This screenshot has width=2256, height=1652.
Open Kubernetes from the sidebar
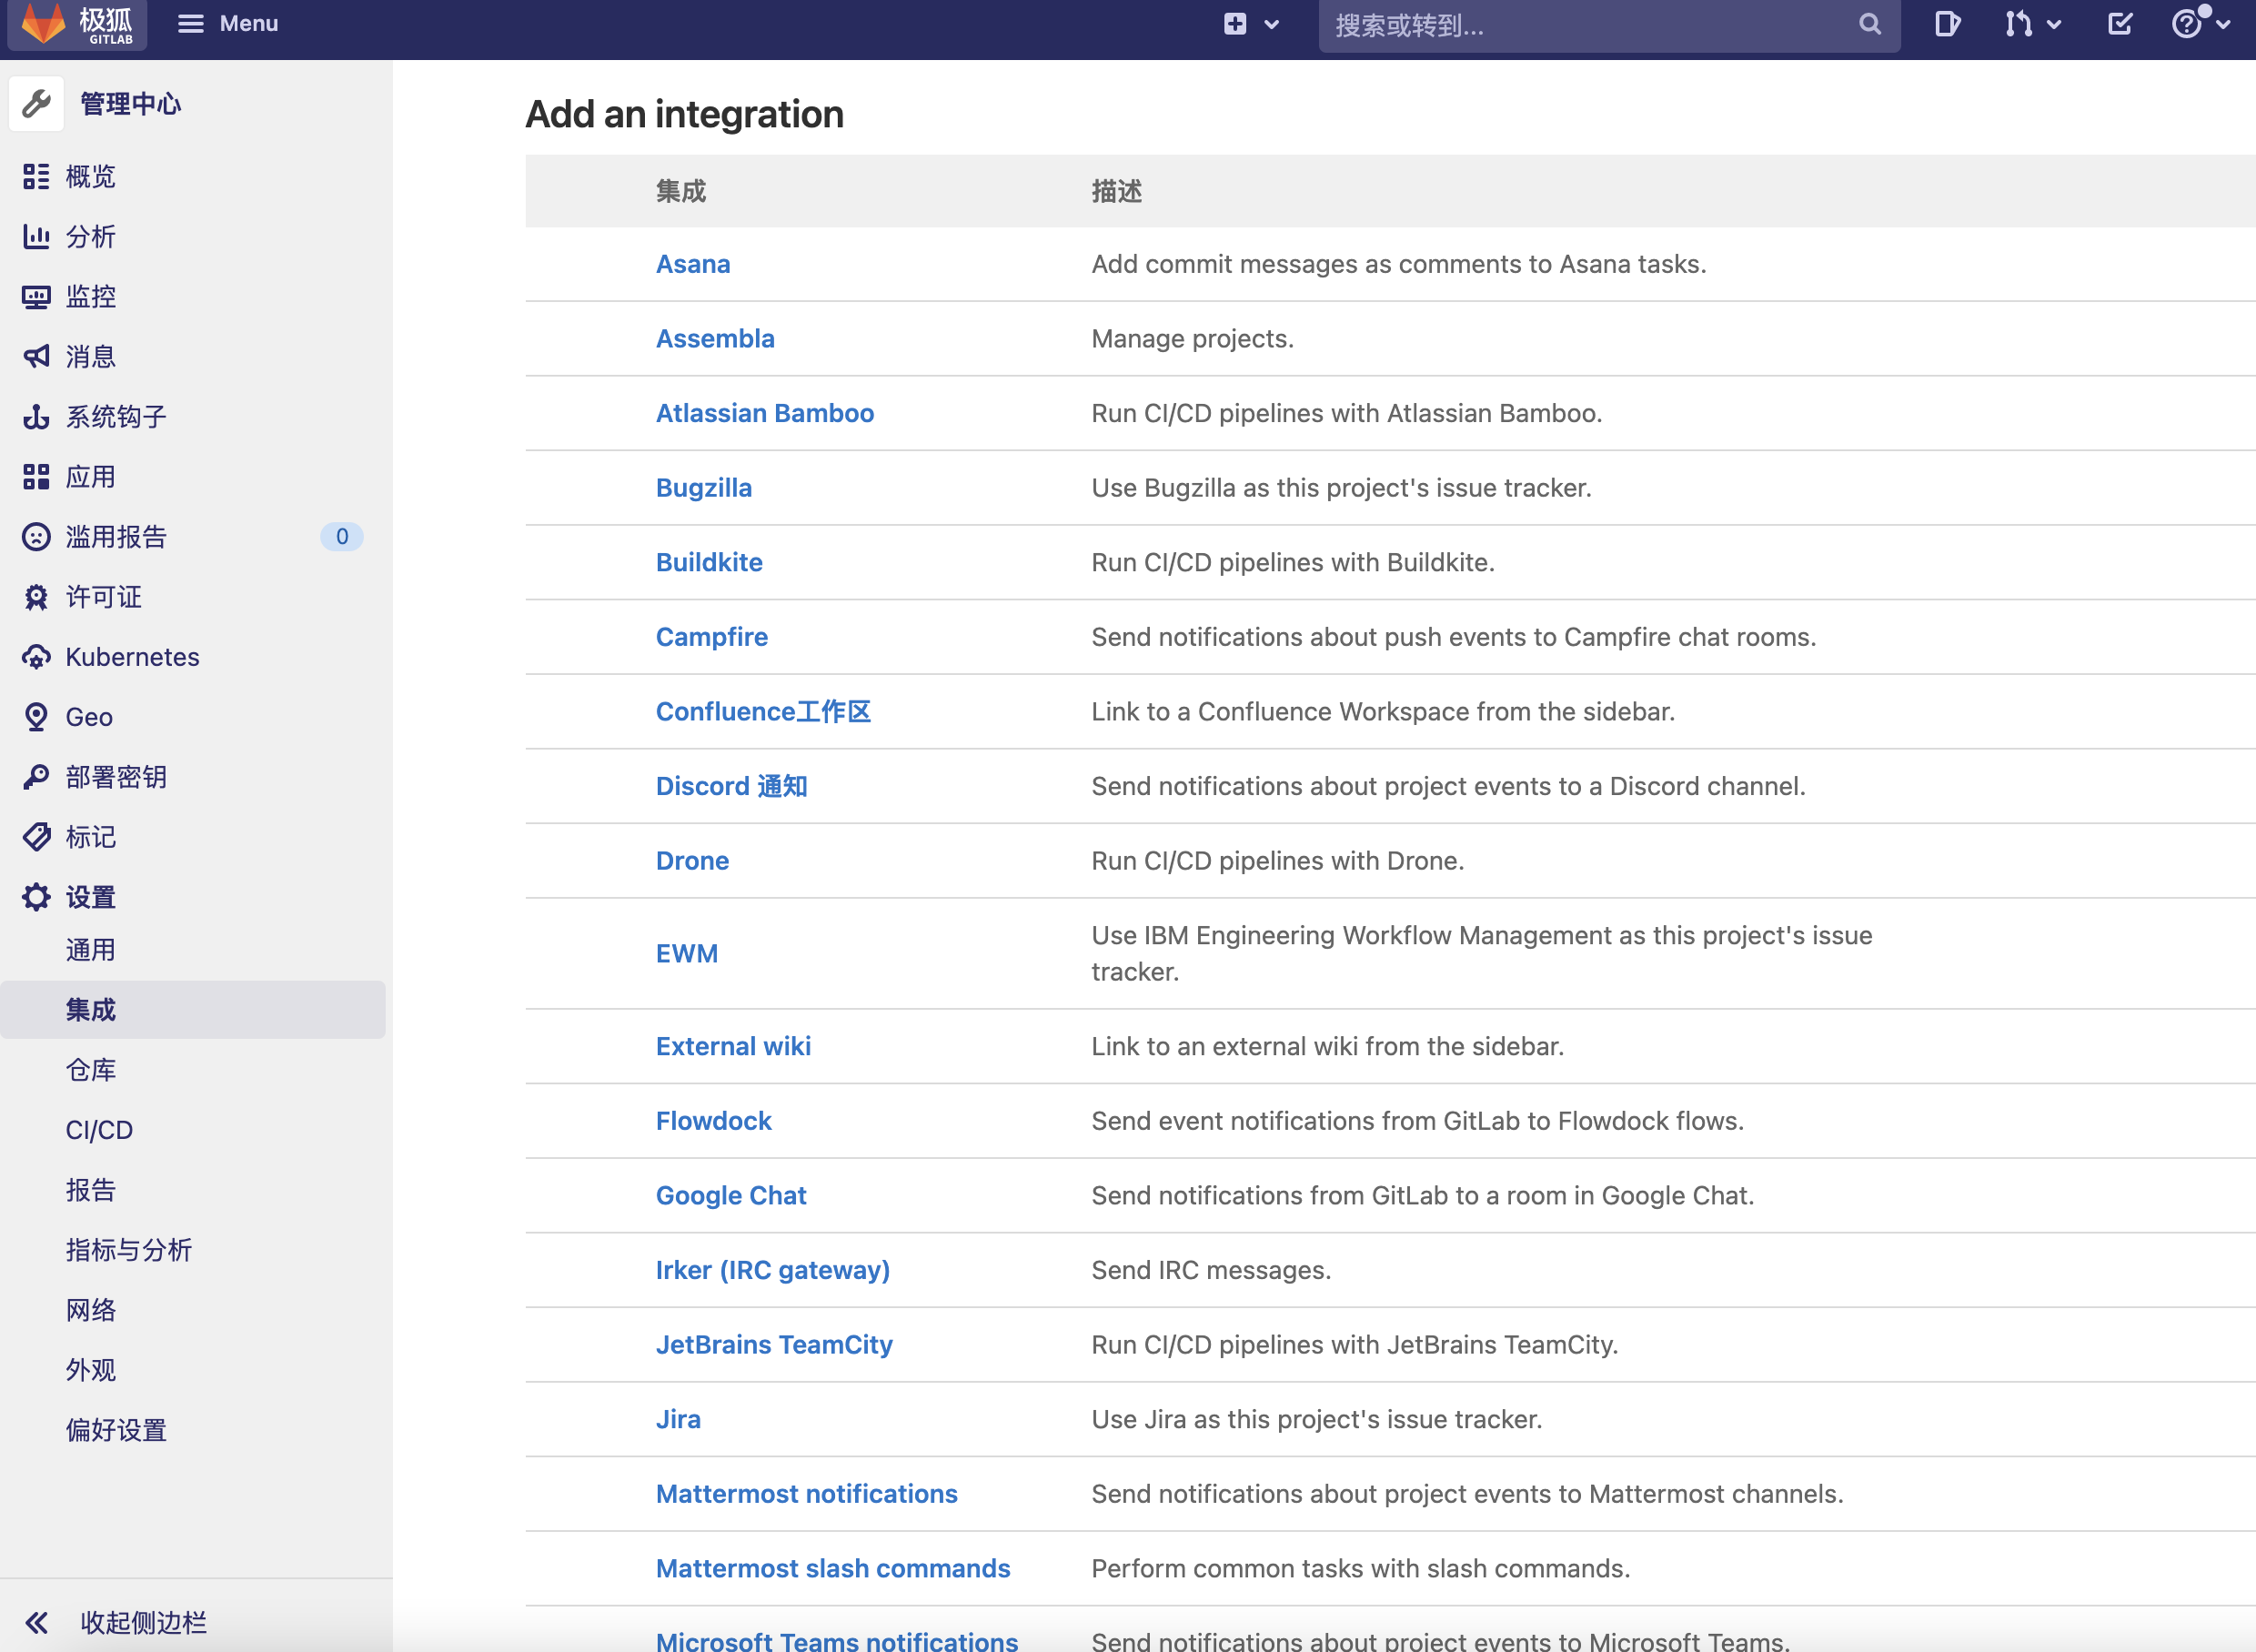click(x=132, y=657)
